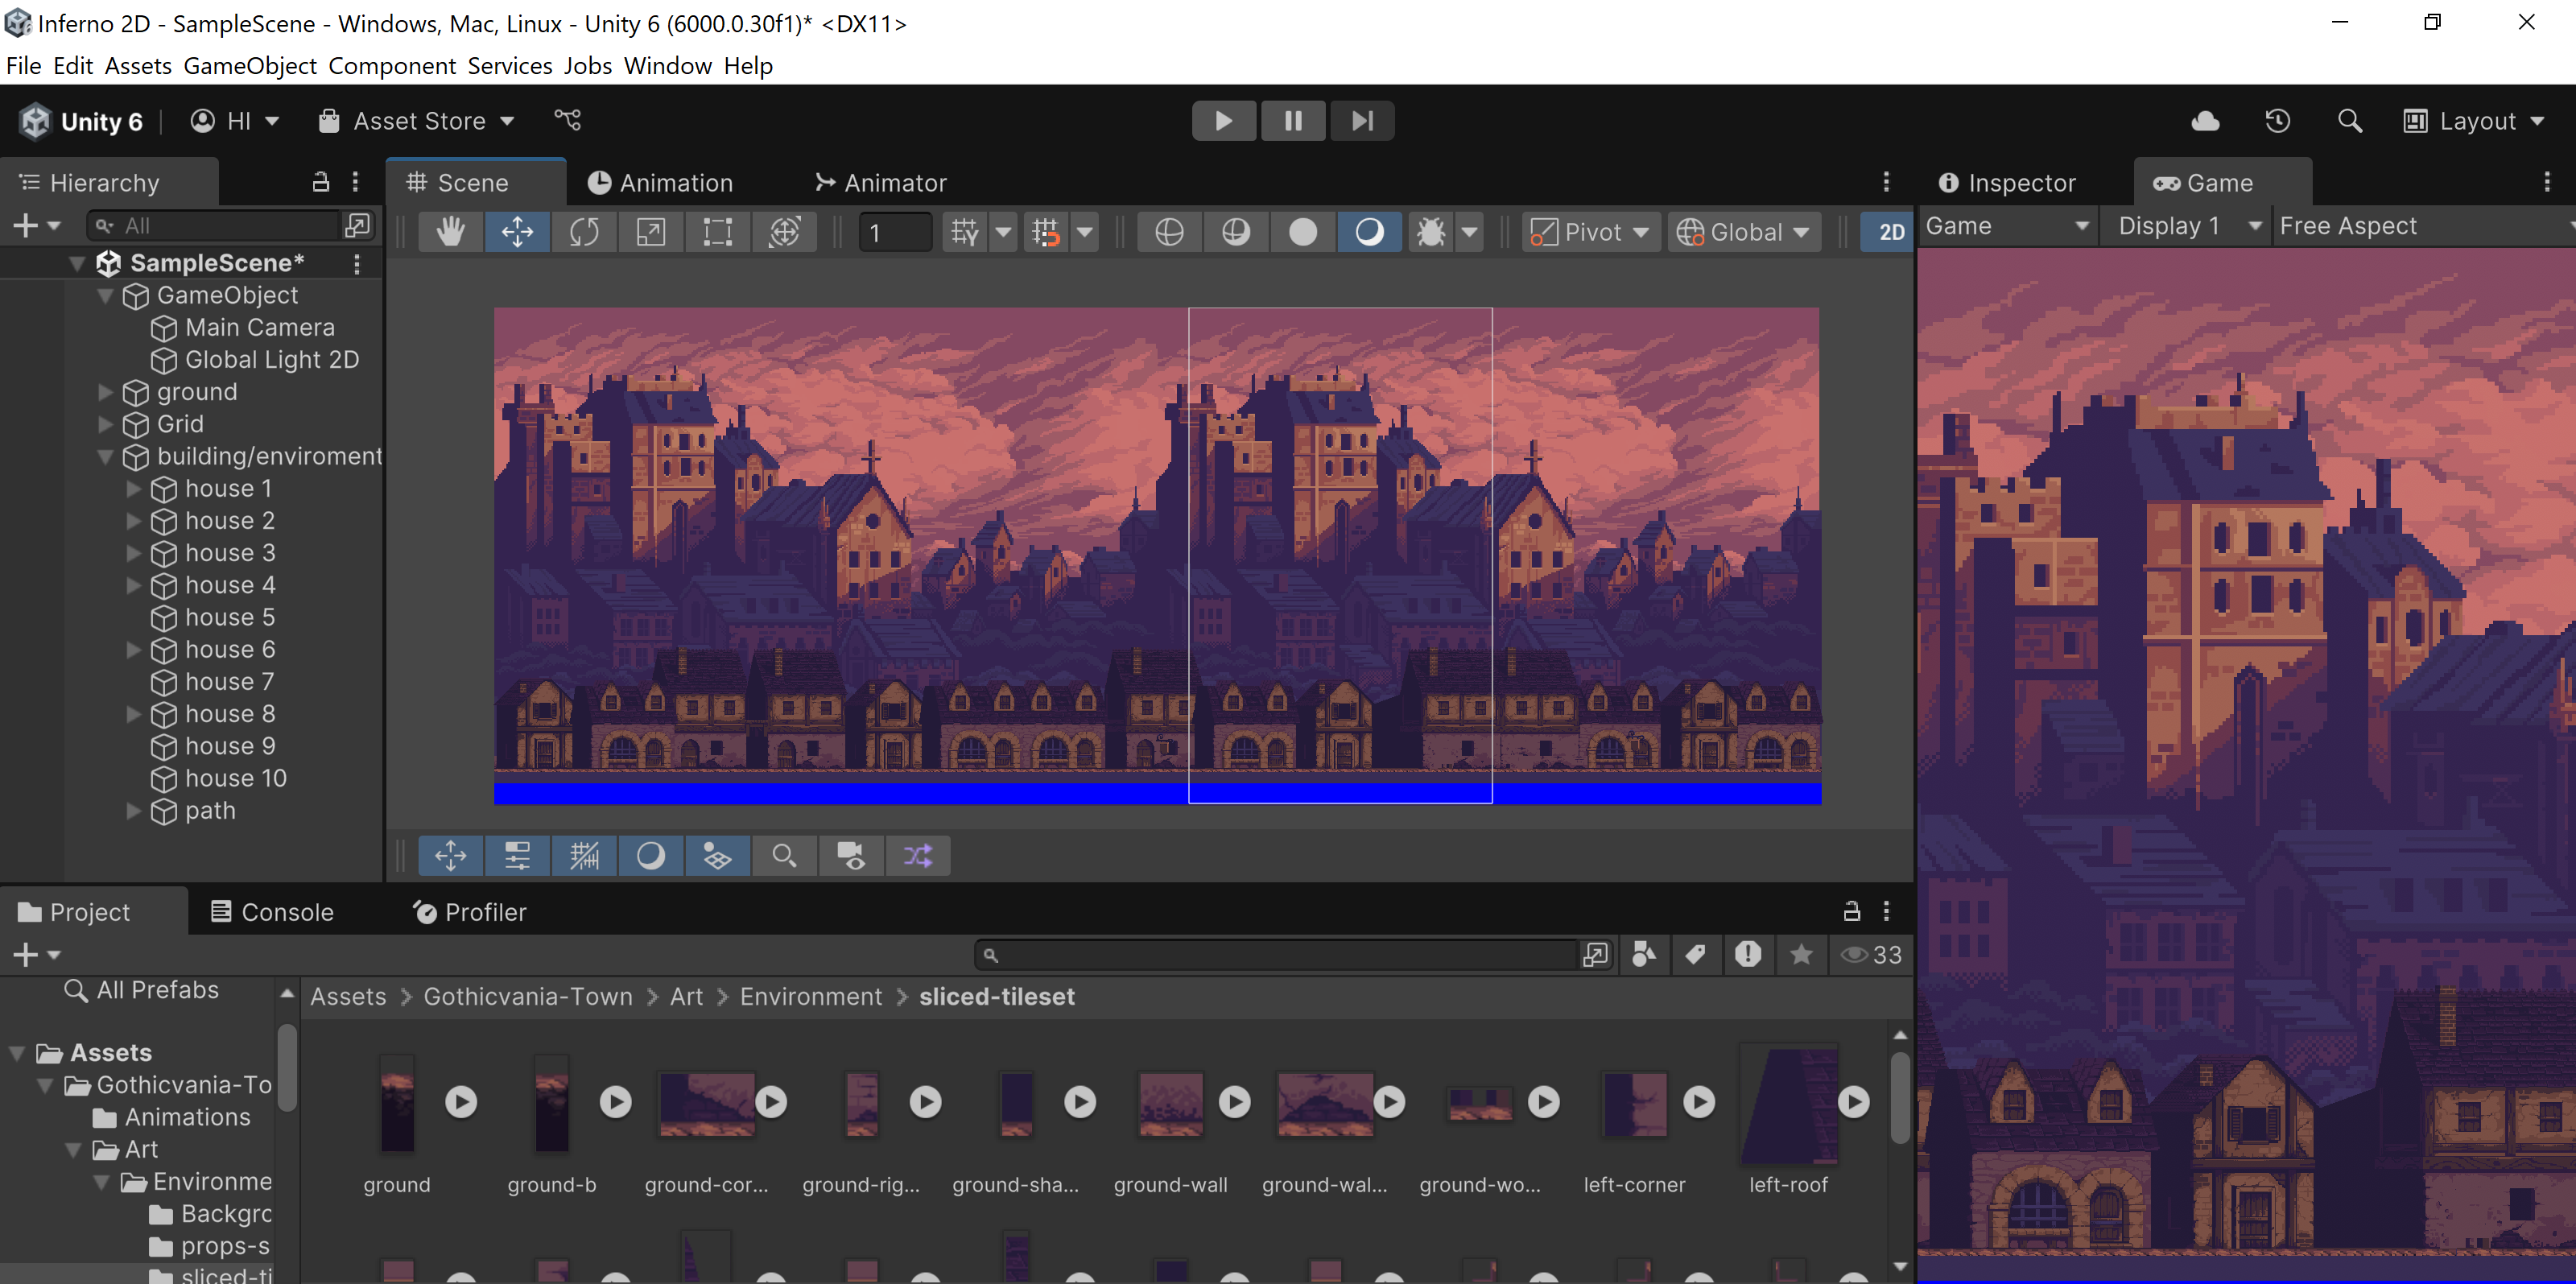
Task: Select the Transform tool
Action: (785, 232)
